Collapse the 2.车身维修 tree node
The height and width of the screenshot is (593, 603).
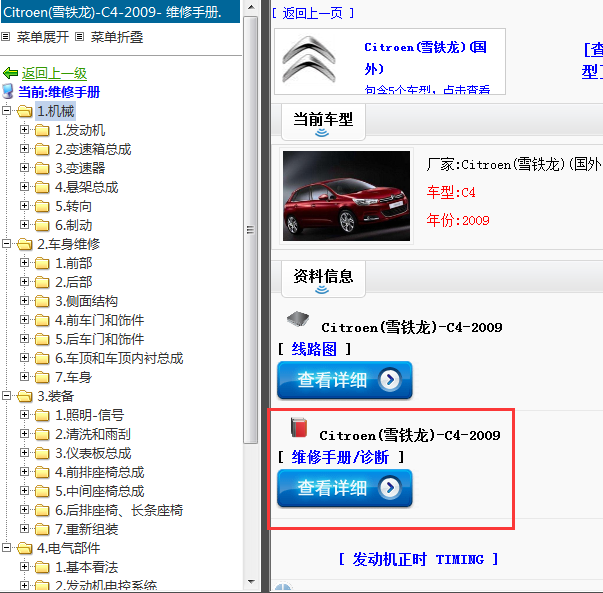point(7,243)
